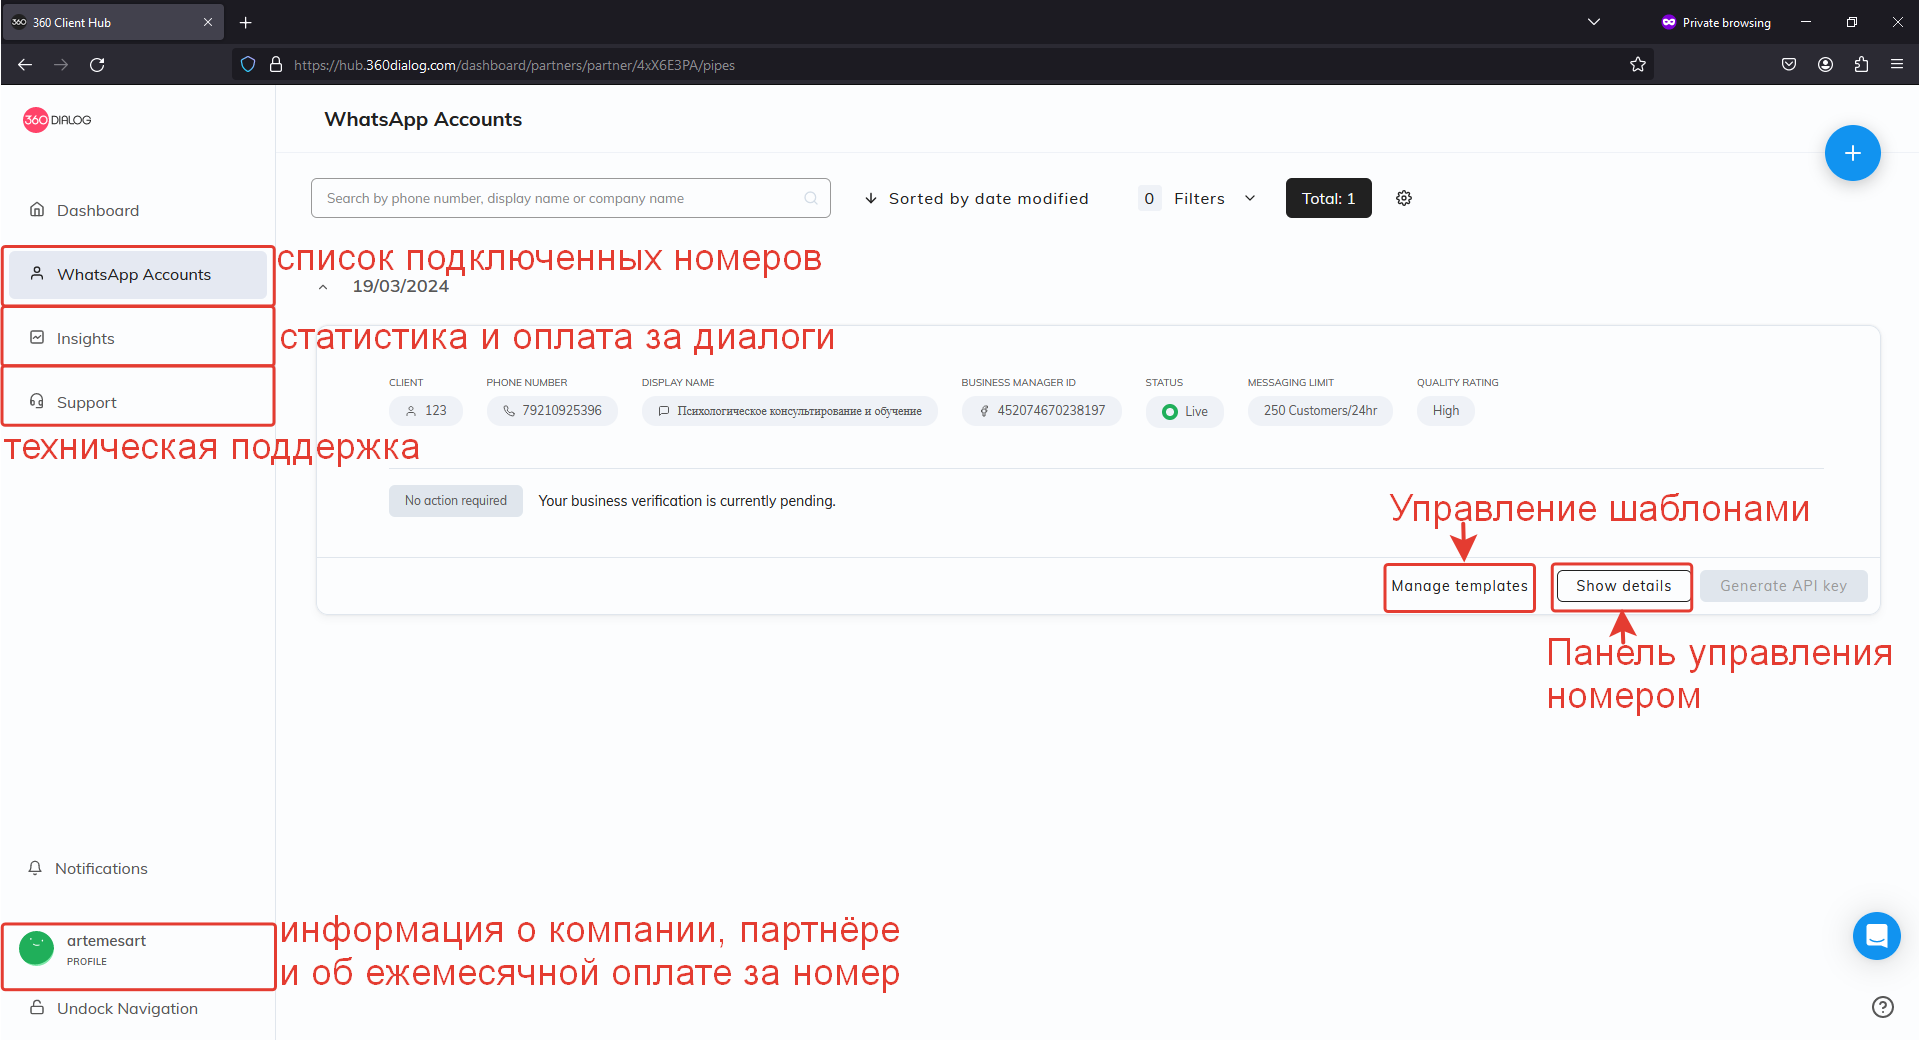
Task: Open the Pocket save icon
Action: click(1789, 65)
